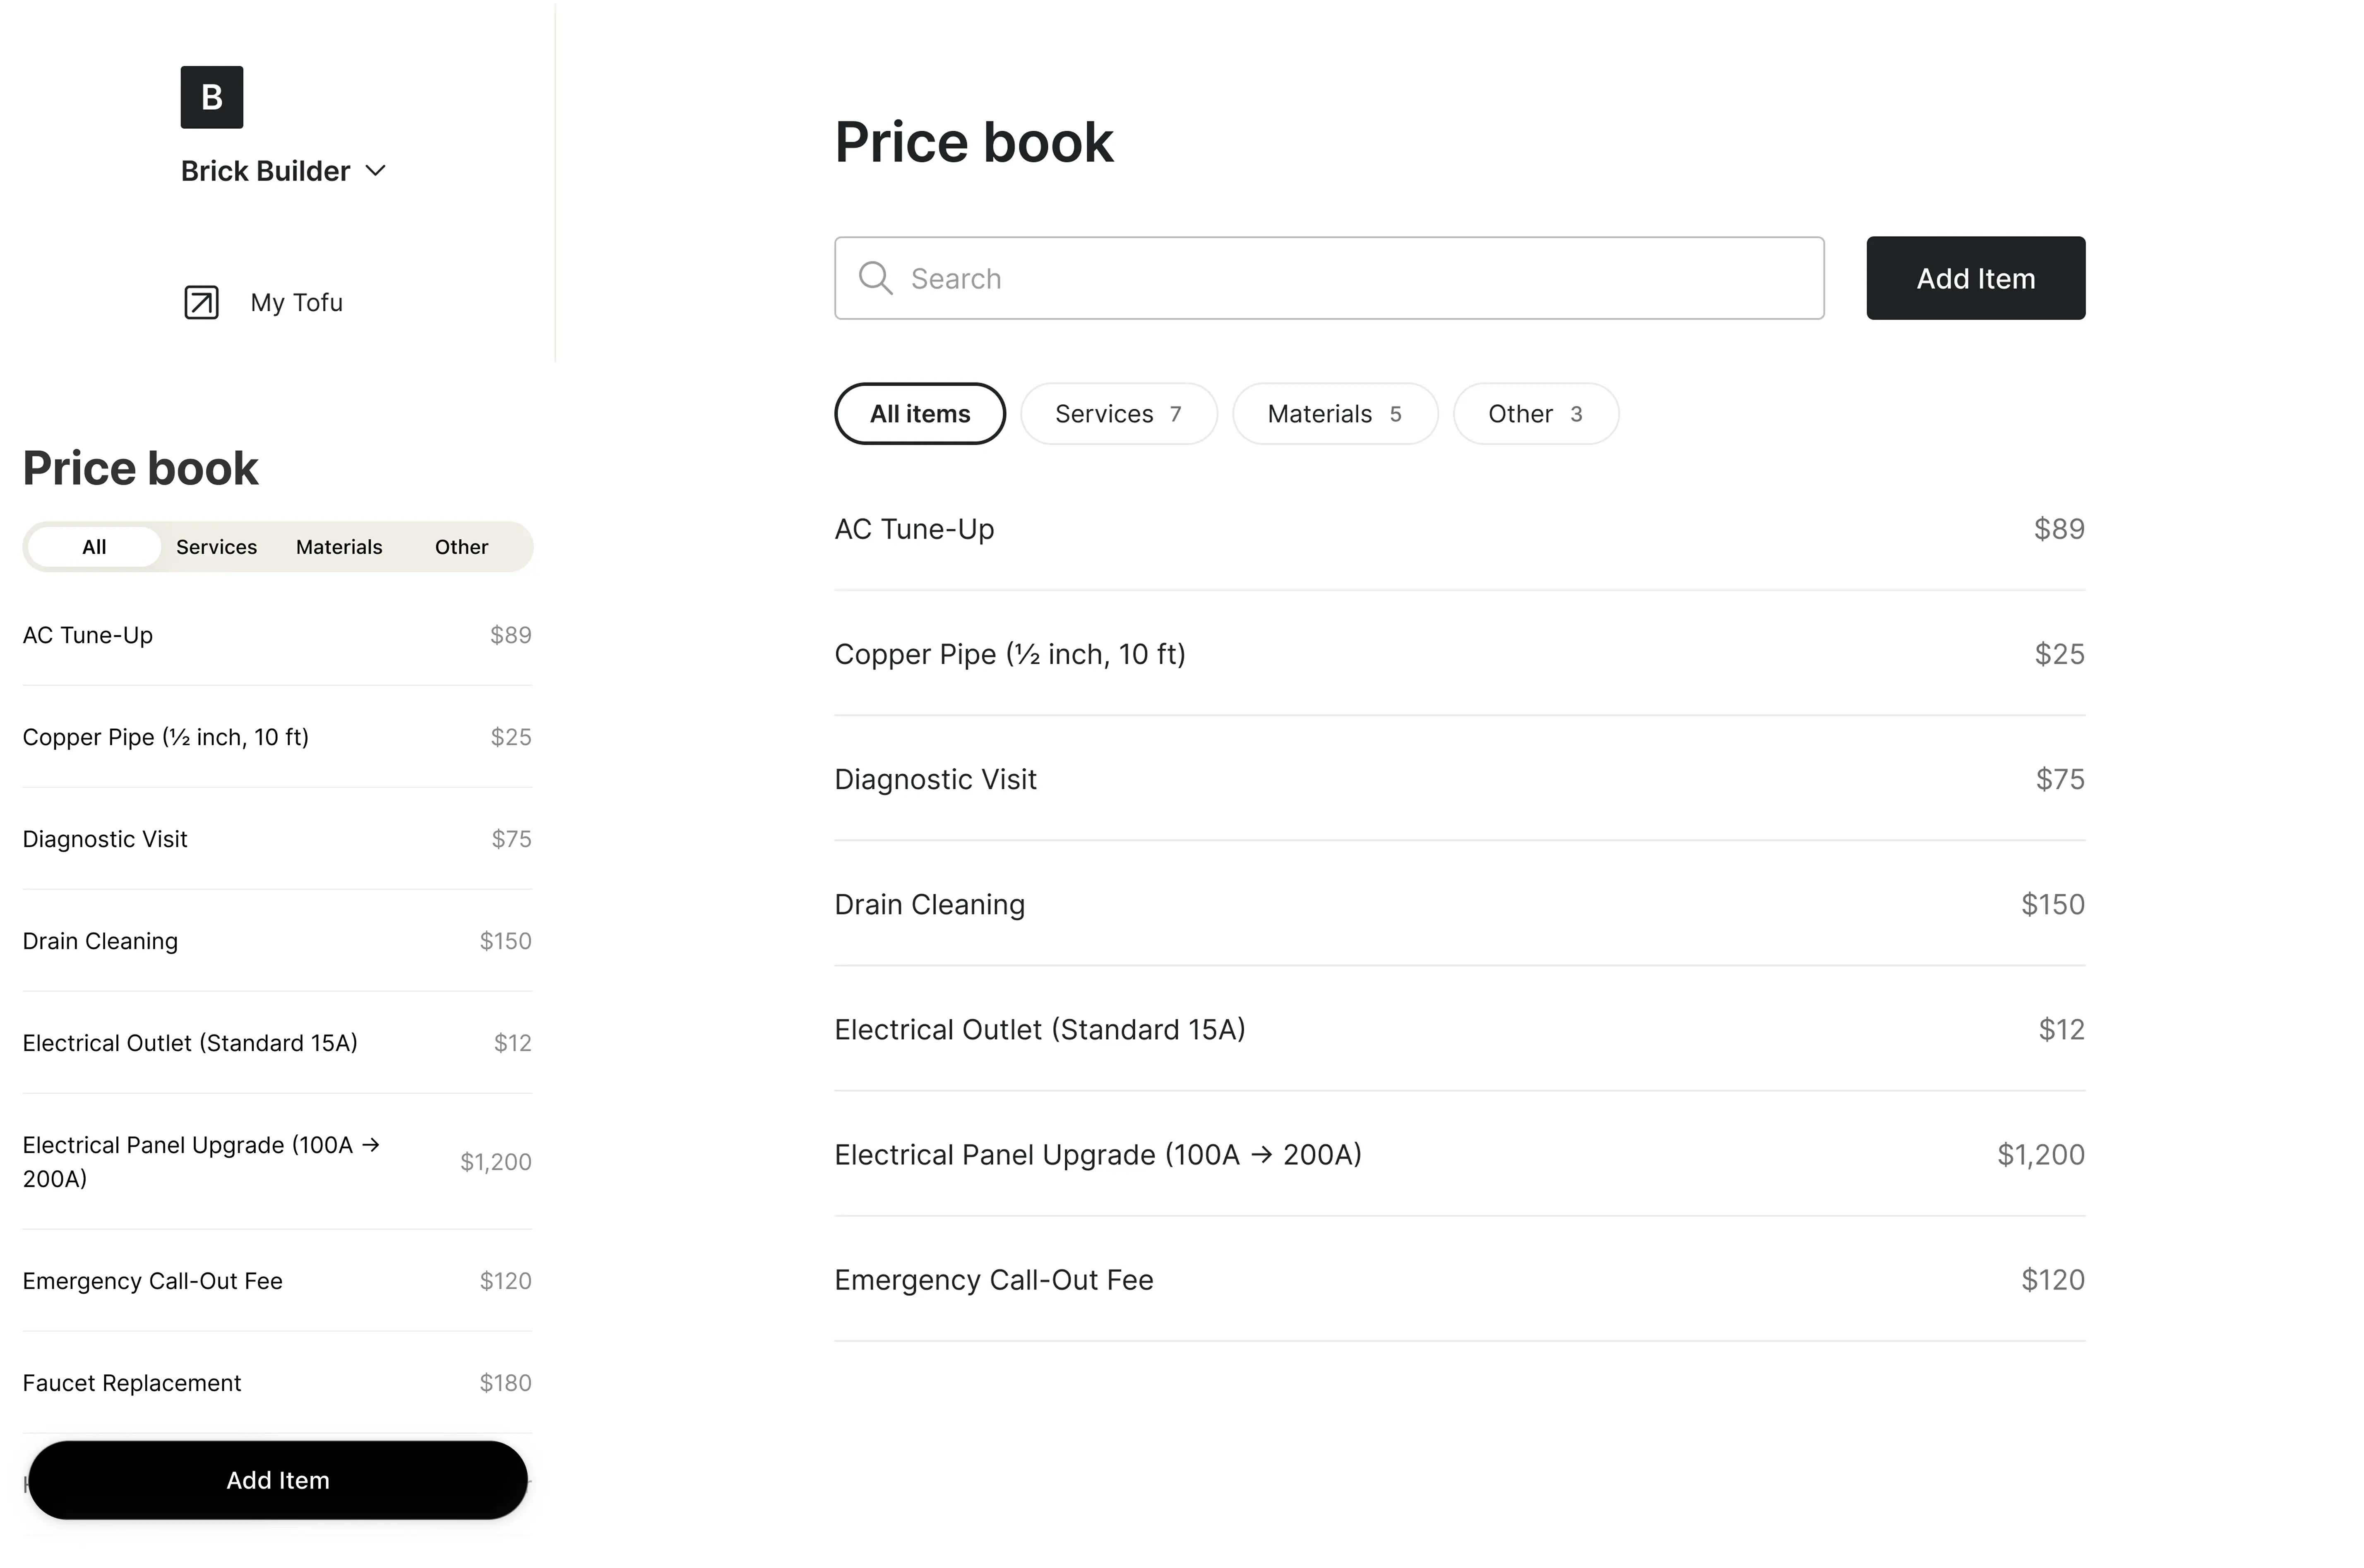This screenshot has height=1568, width=2364.
Task: Expand the Brick Builder dropdown chevron
Action: pyautogui.click(x=376, y=171)
